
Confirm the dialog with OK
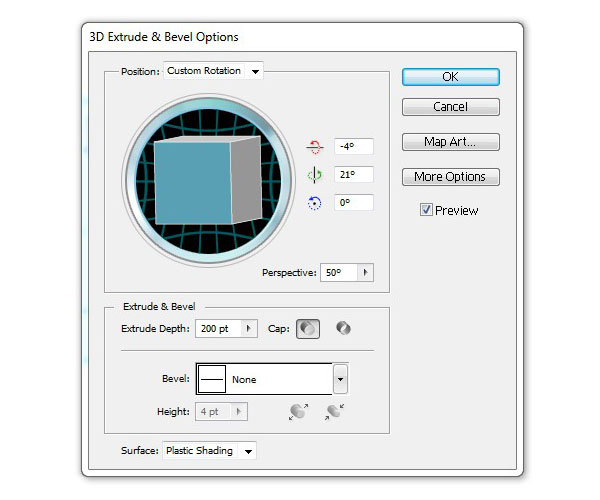(x=451, y=77)
